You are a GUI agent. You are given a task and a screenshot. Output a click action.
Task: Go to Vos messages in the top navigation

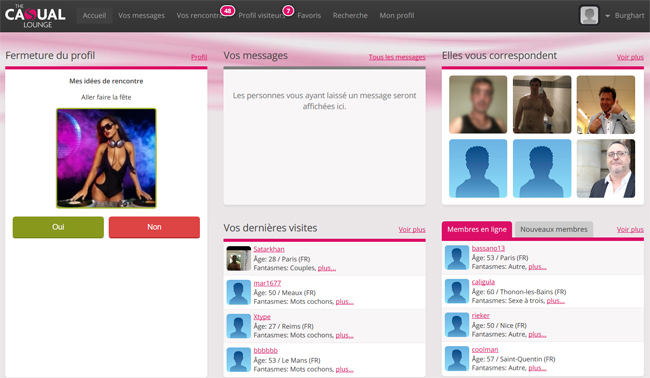point(141,15)
